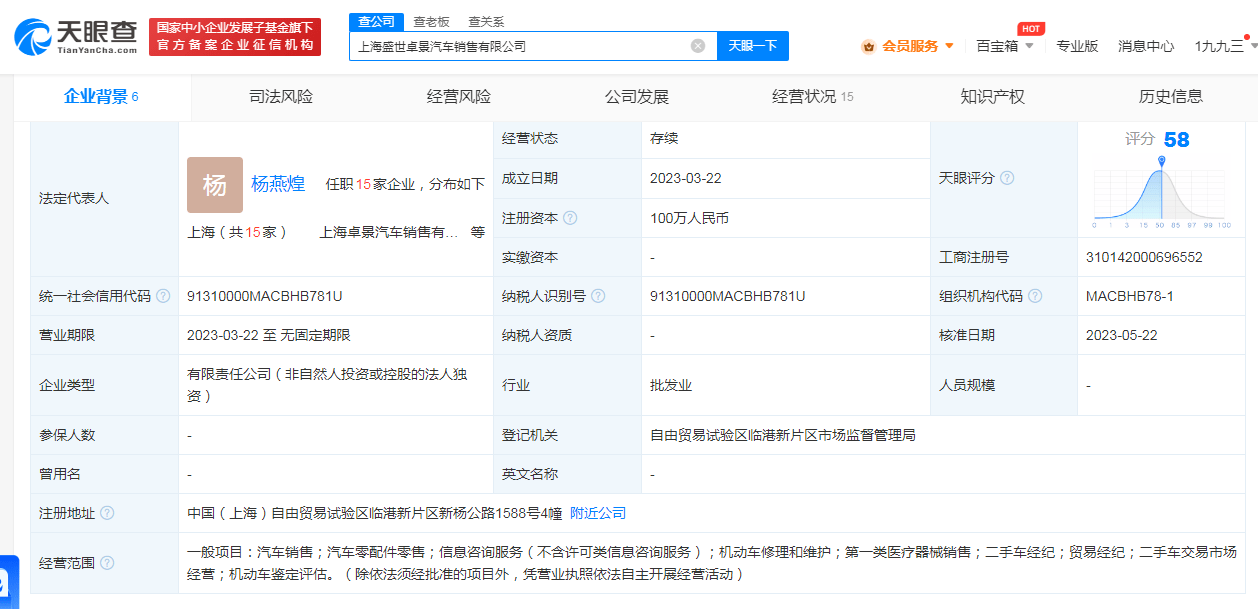Select the 历史信息 tab

coord(1171,97)
